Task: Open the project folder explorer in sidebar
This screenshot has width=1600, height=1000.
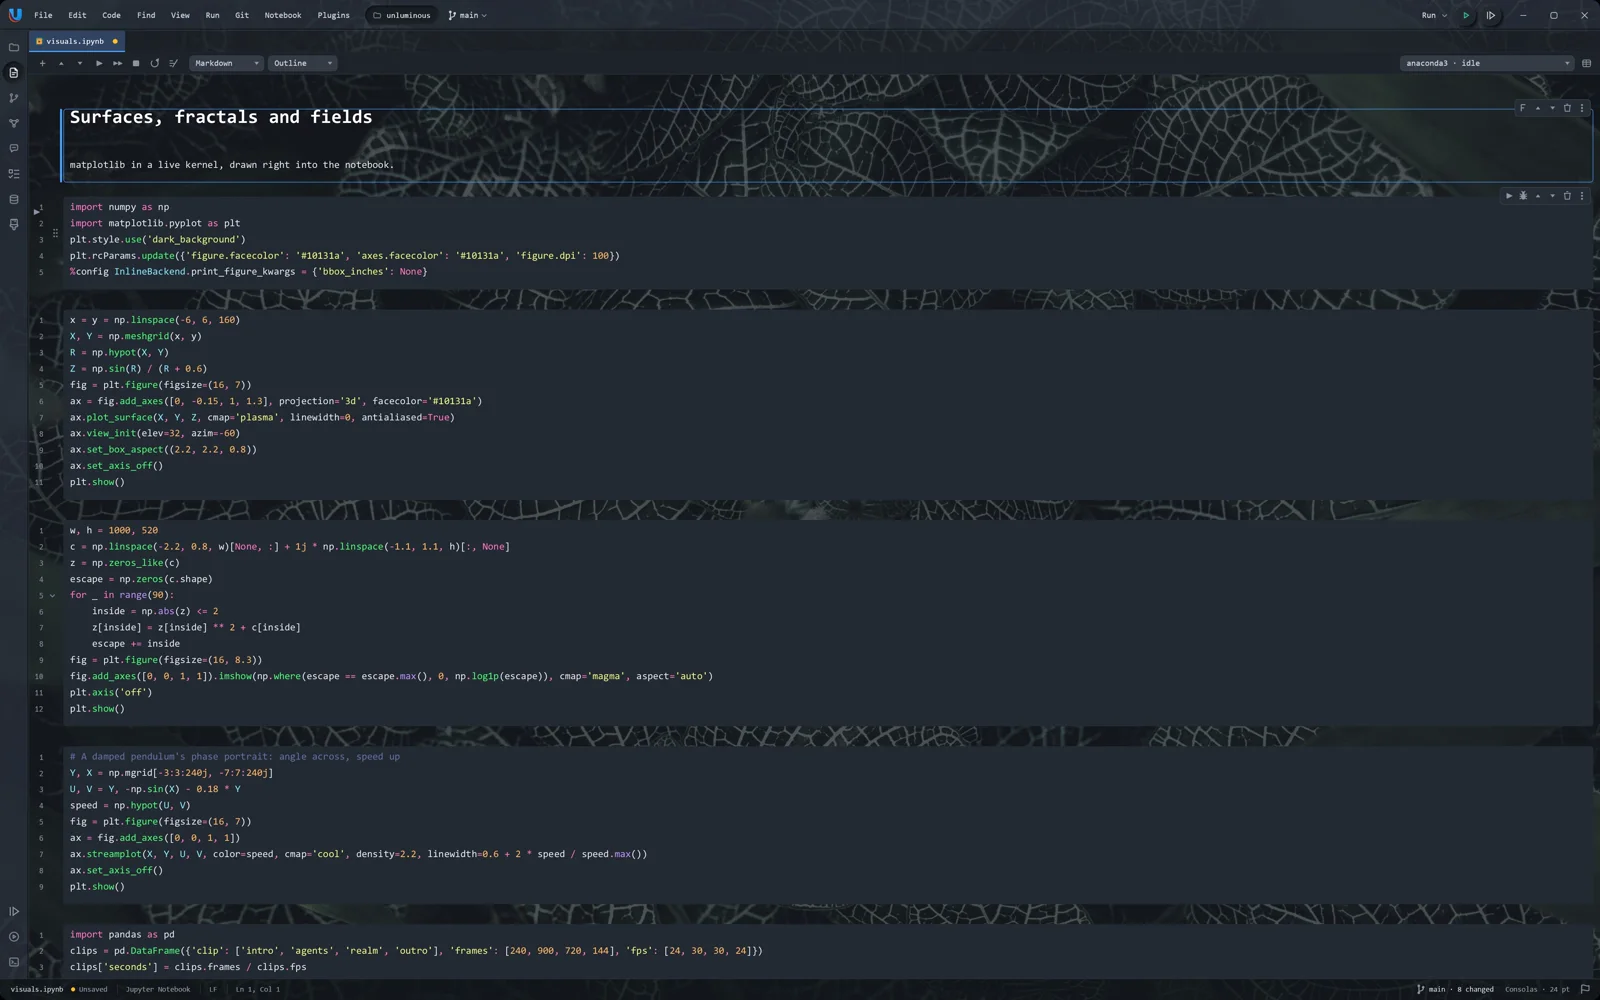Action: click(x=14, y=47)
